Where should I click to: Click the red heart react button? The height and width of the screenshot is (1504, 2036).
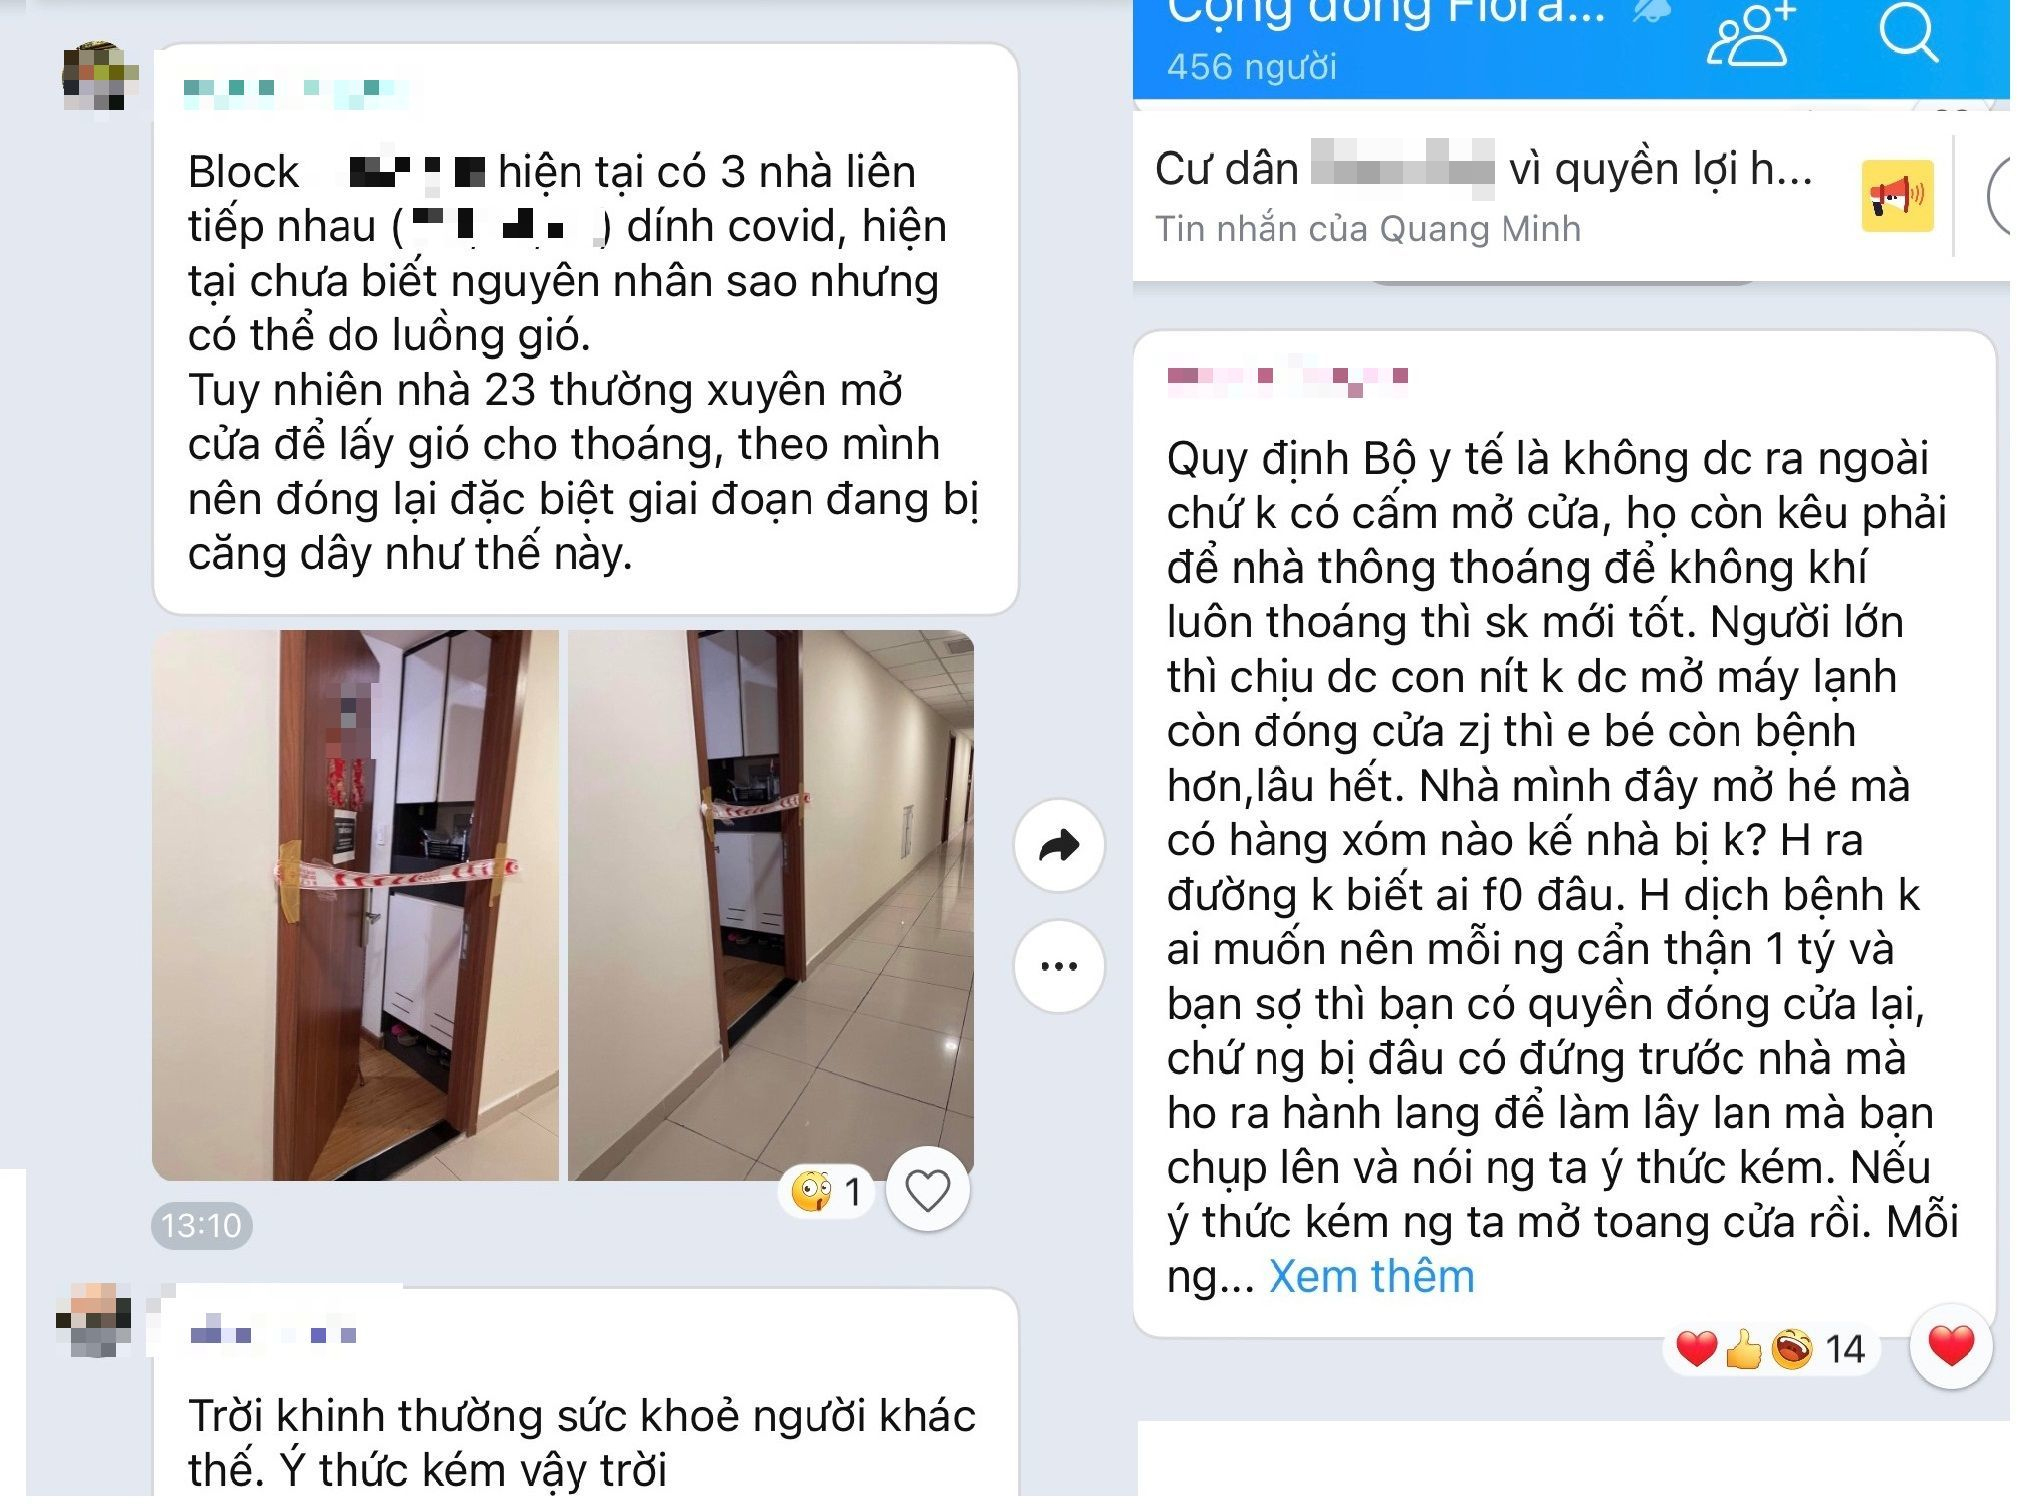tap(1950, 1347)
